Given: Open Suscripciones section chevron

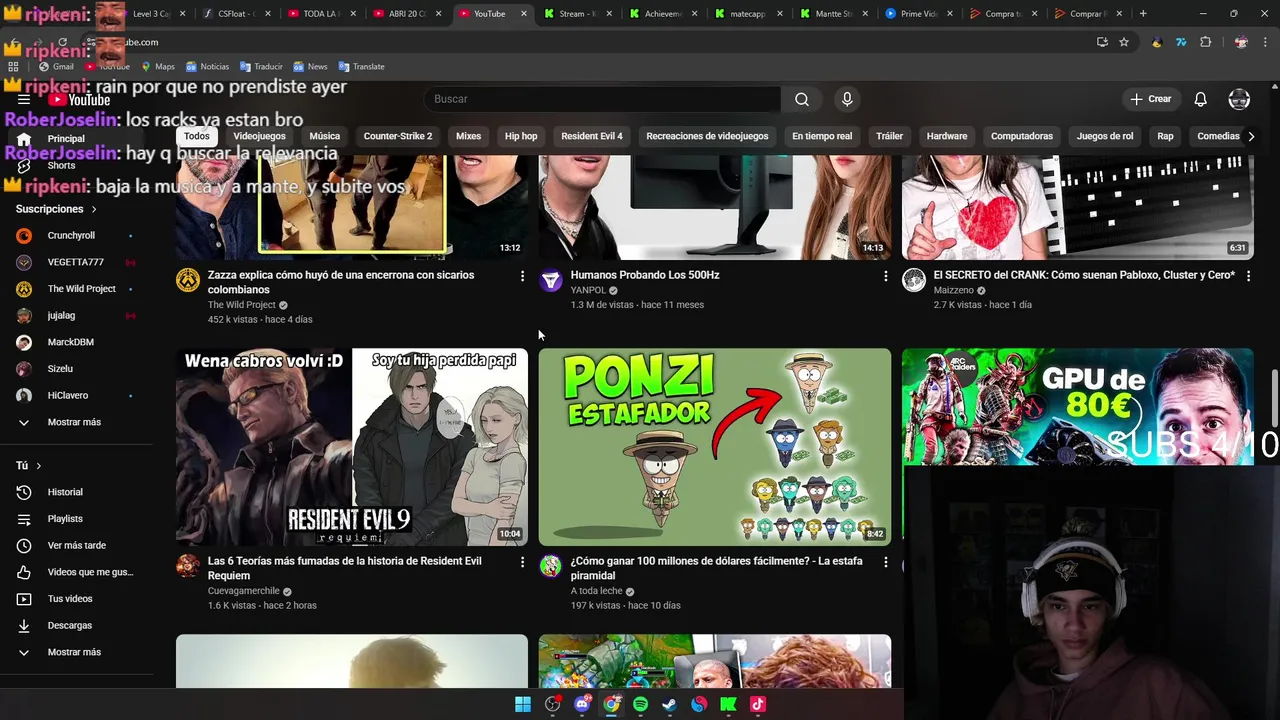Looking at the screenshot, I should click(94, 209).
